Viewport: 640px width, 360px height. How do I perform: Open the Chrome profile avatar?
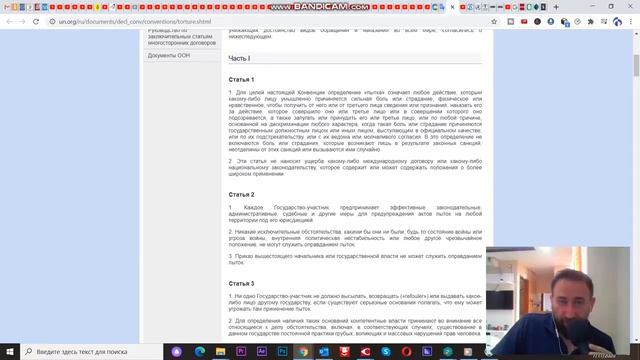click(617, 22)
